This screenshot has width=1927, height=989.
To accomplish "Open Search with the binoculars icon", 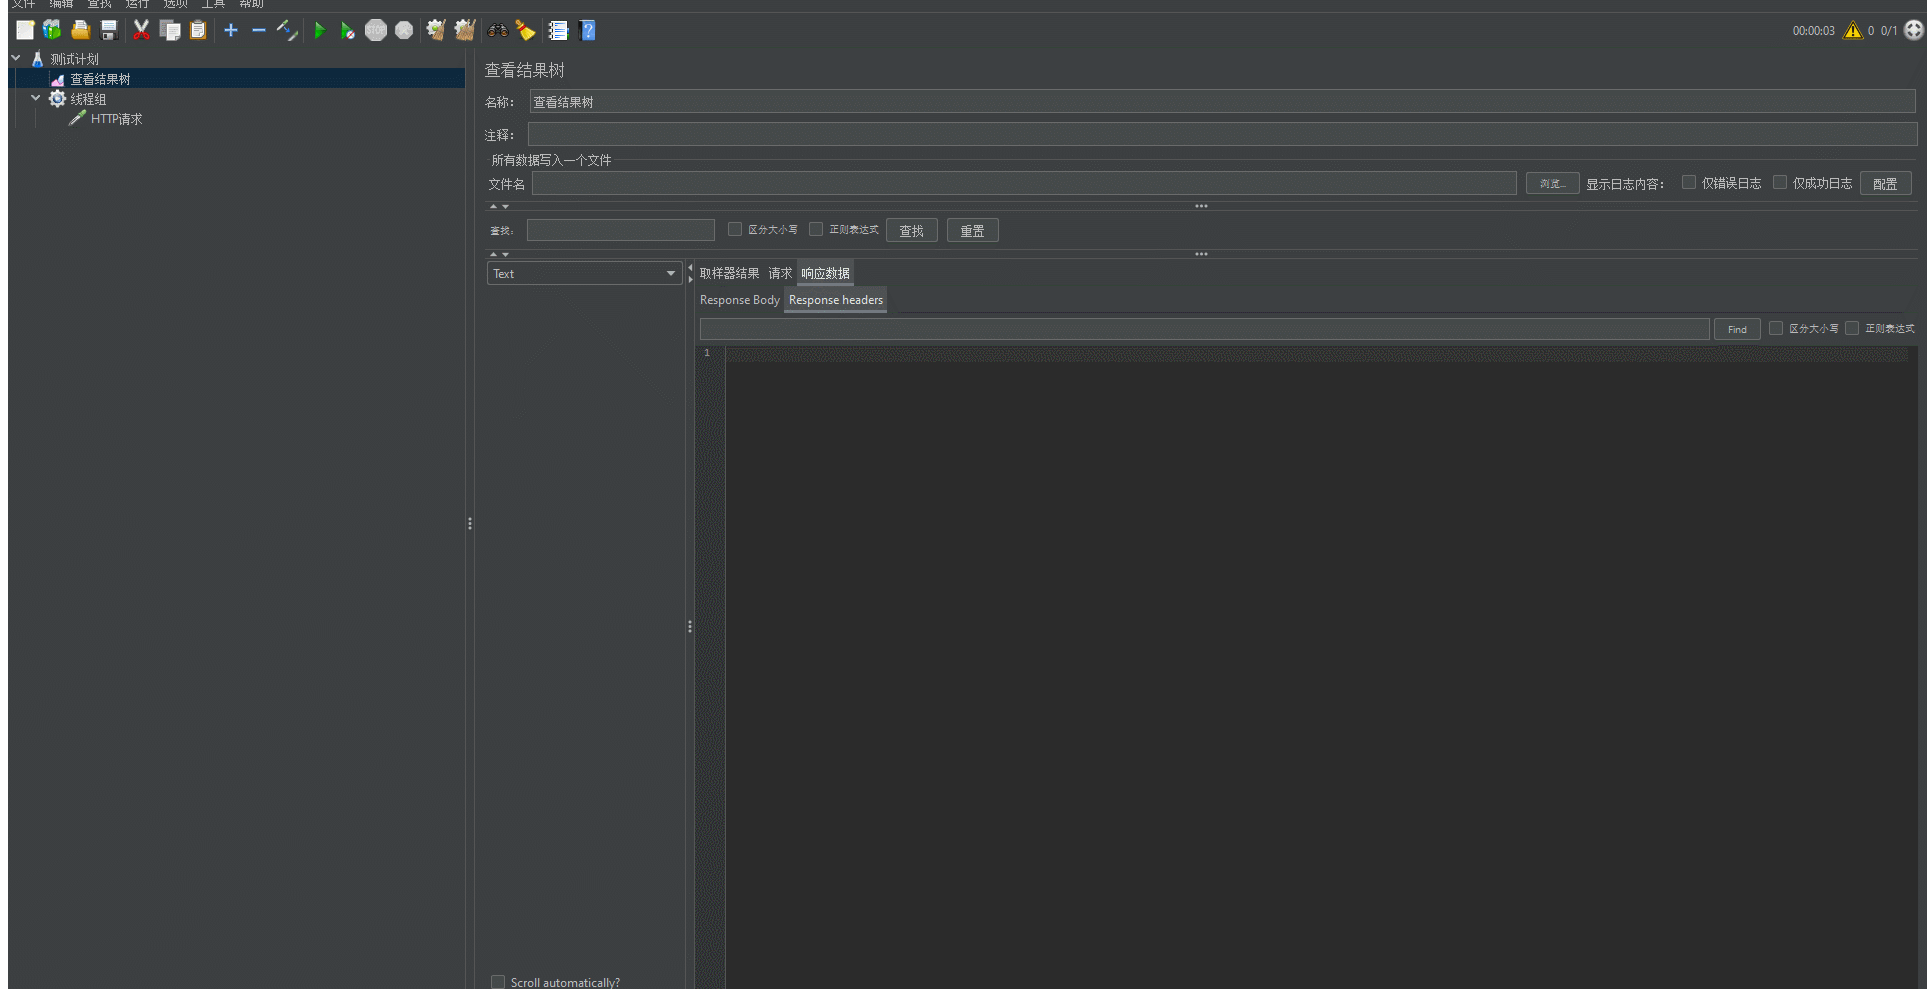I will (497, 31).
